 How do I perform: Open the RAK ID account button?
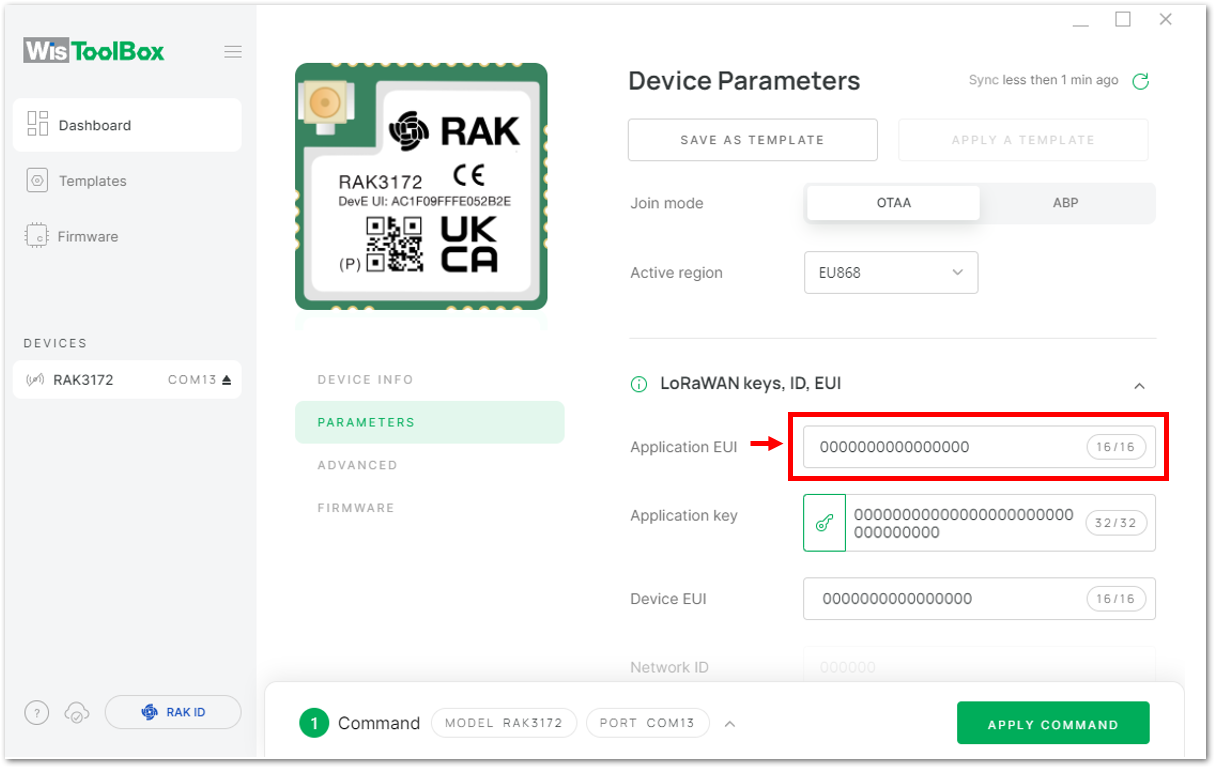(173, 712)
